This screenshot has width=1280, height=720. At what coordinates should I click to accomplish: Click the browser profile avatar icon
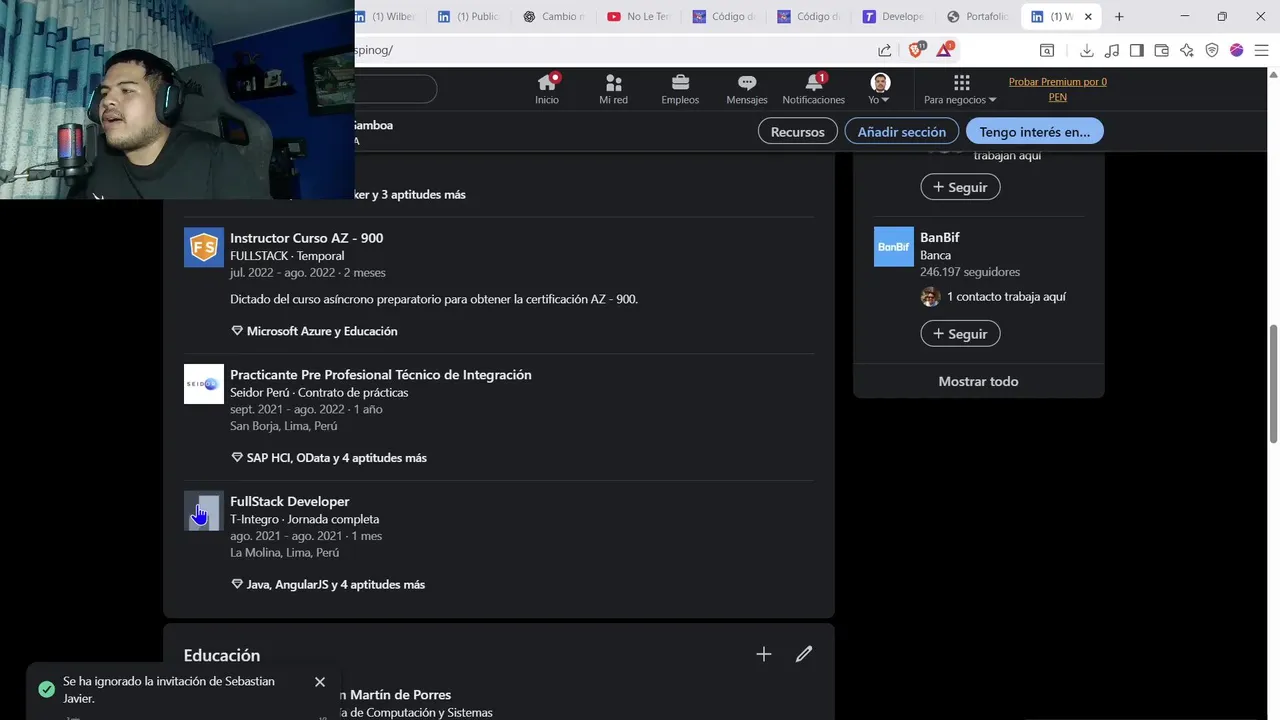(1237, 50)
